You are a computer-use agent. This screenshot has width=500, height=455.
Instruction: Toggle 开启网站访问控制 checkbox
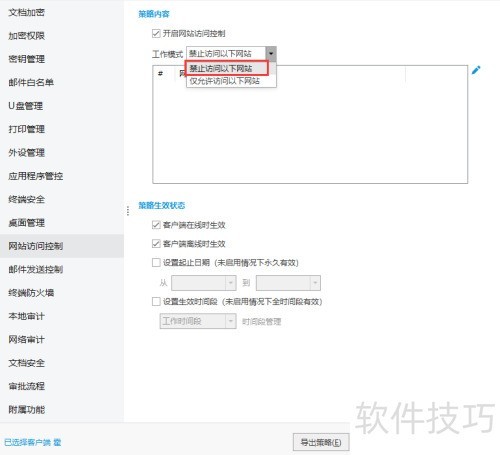[x=156, y=33]
